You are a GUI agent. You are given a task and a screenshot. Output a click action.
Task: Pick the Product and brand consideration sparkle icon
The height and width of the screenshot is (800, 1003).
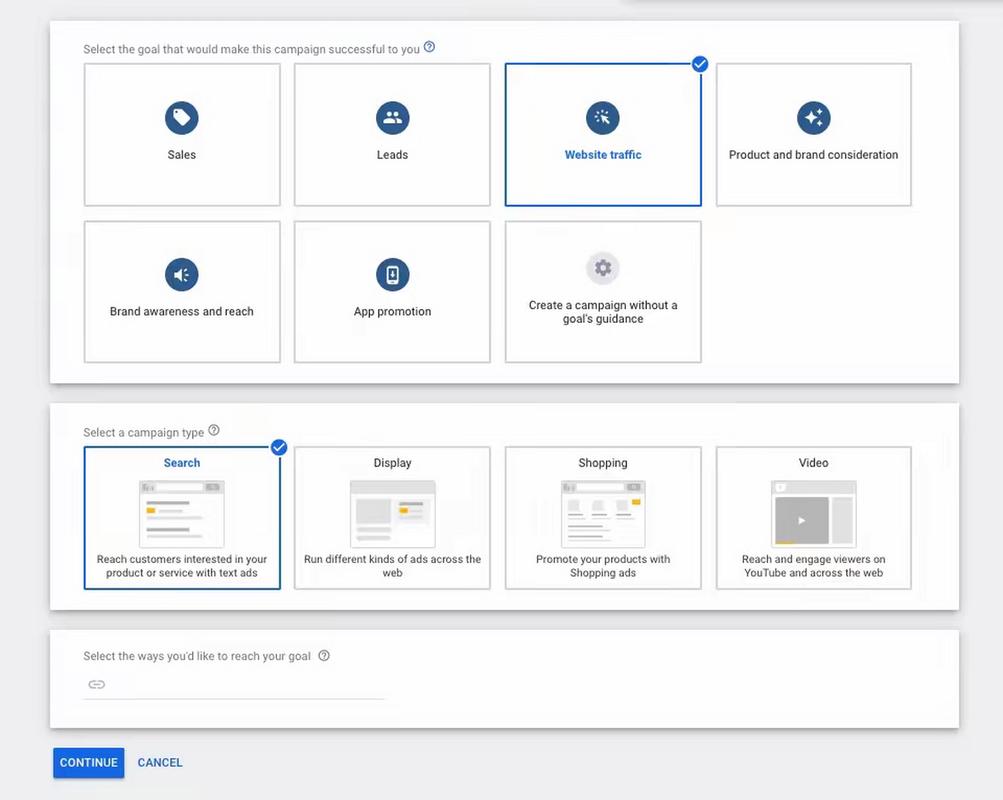point(813,118)
